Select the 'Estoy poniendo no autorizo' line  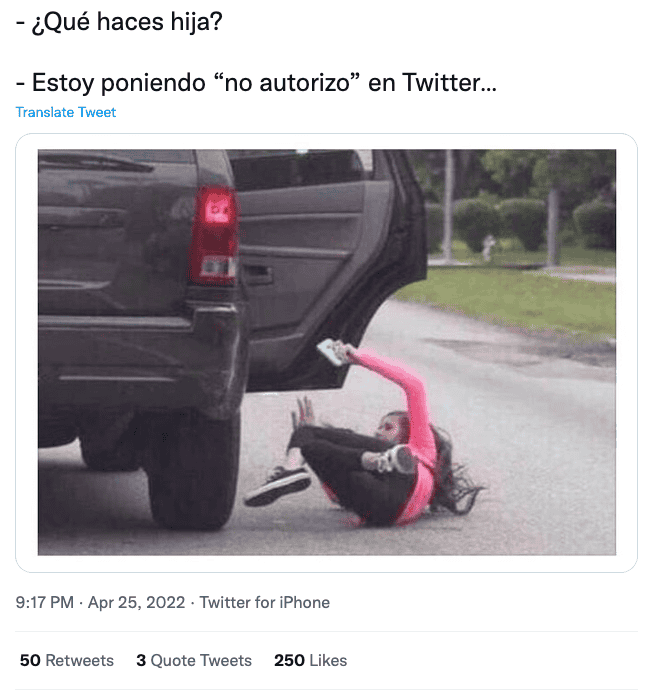click(256, 83)
